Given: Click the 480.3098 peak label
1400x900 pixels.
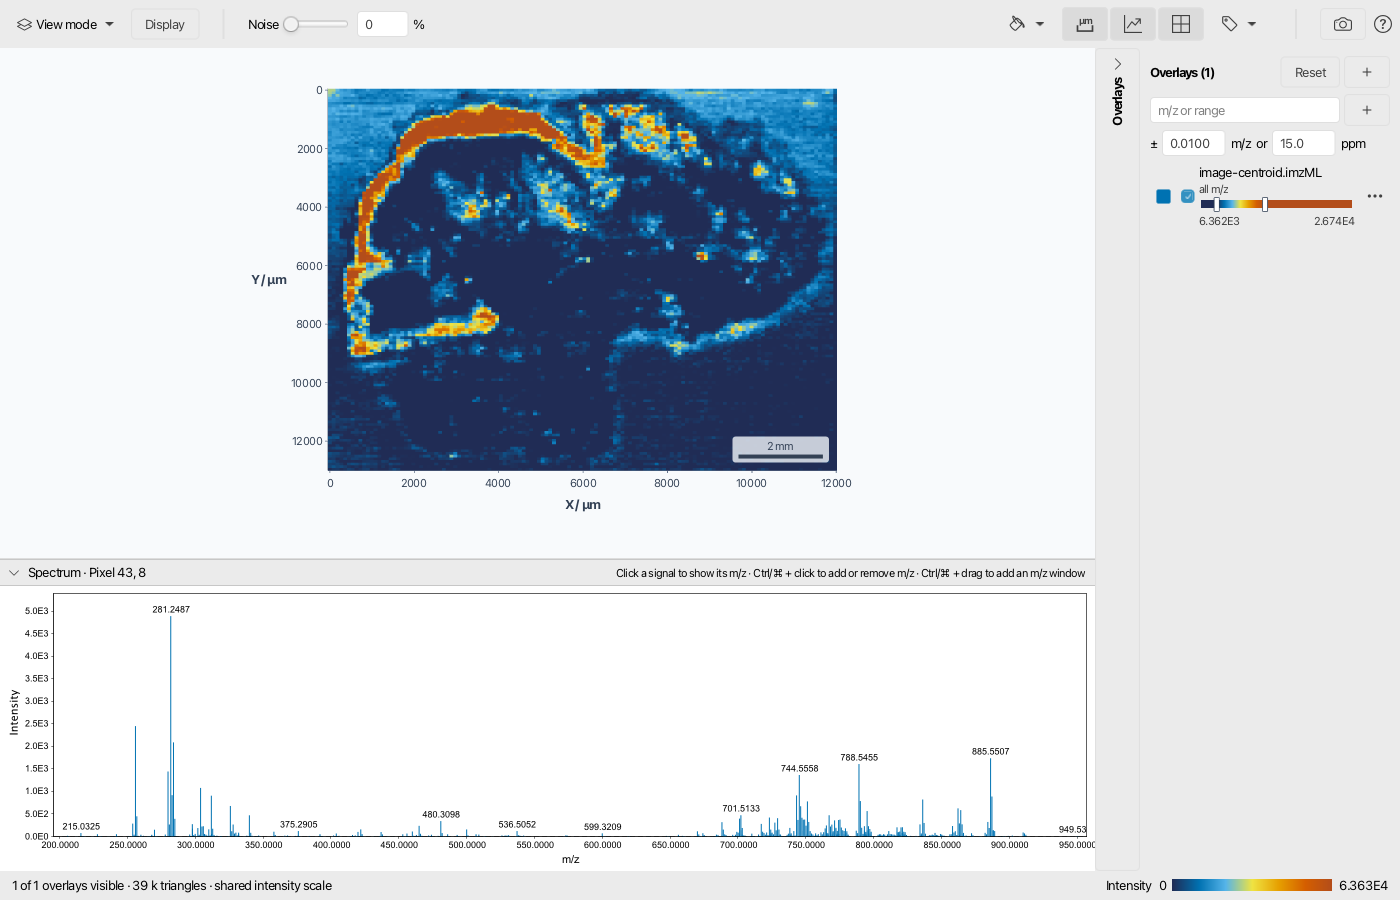Looking at the screenshot, I should click(x=441, y=814).
